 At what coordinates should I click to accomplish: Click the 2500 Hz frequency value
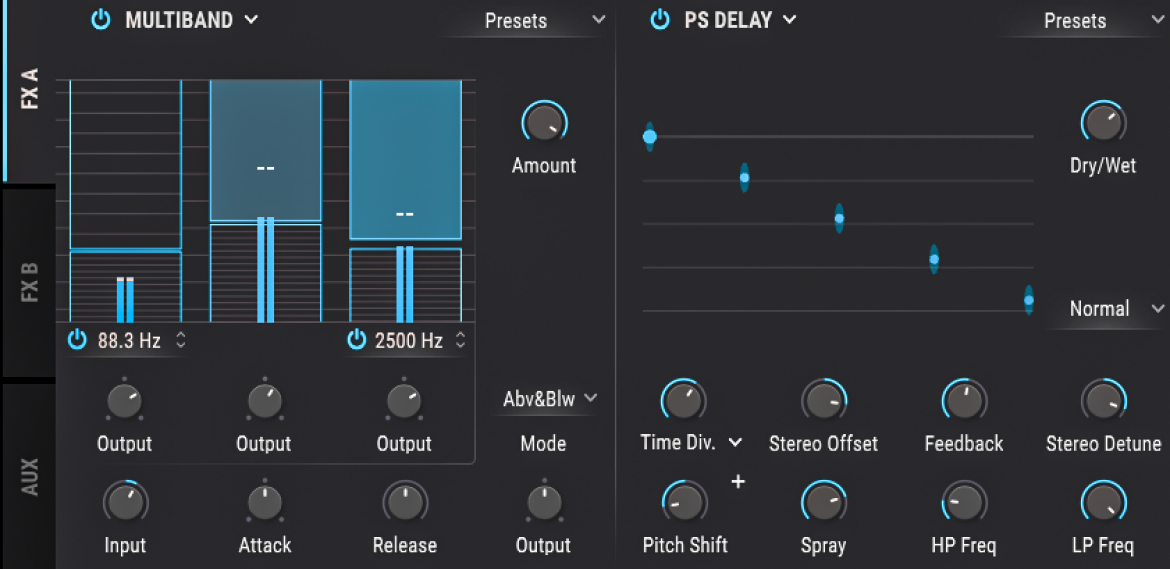click(409, 342)
